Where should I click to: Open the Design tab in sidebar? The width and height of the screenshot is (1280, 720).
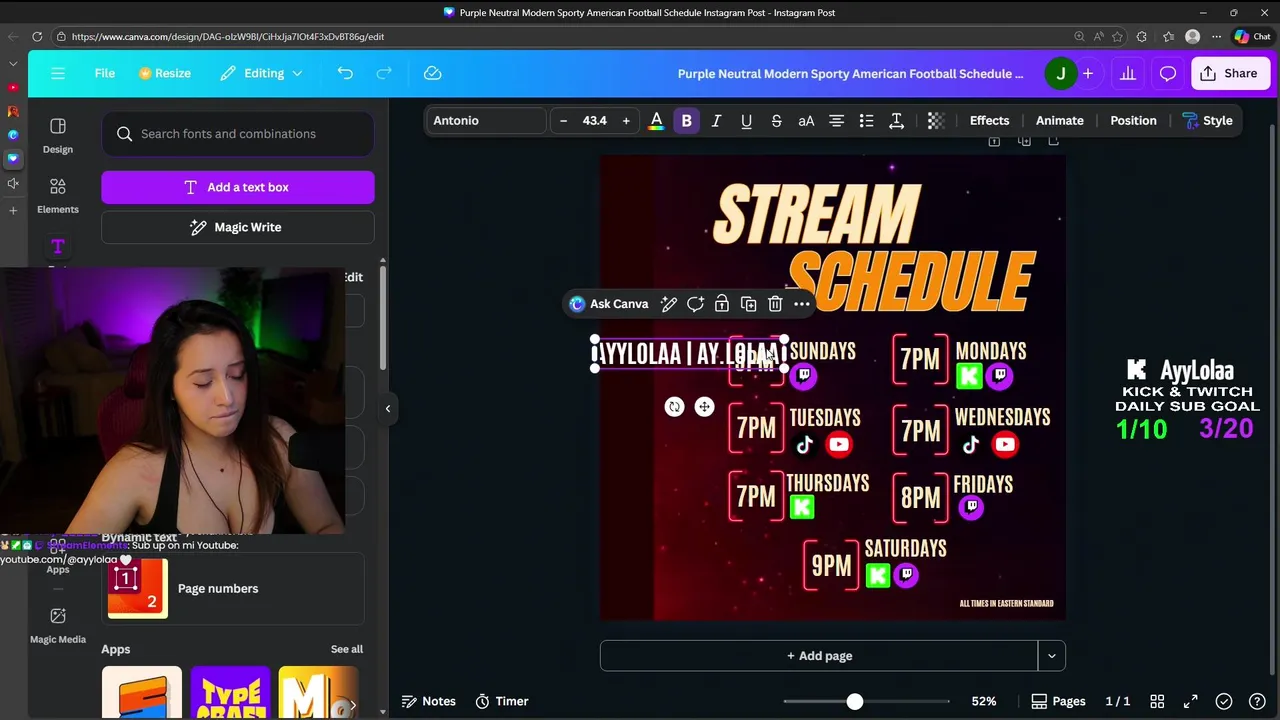click(57, 135)
